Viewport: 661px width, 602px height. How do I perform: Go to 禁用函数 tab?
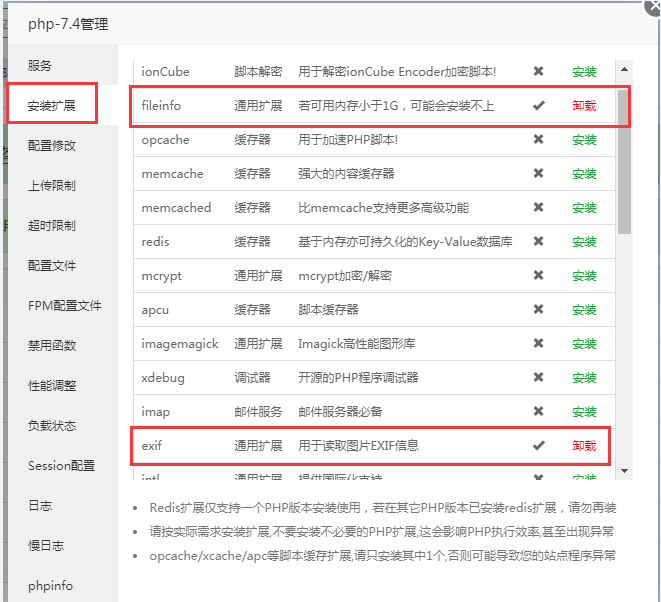[x=51, y=346]
